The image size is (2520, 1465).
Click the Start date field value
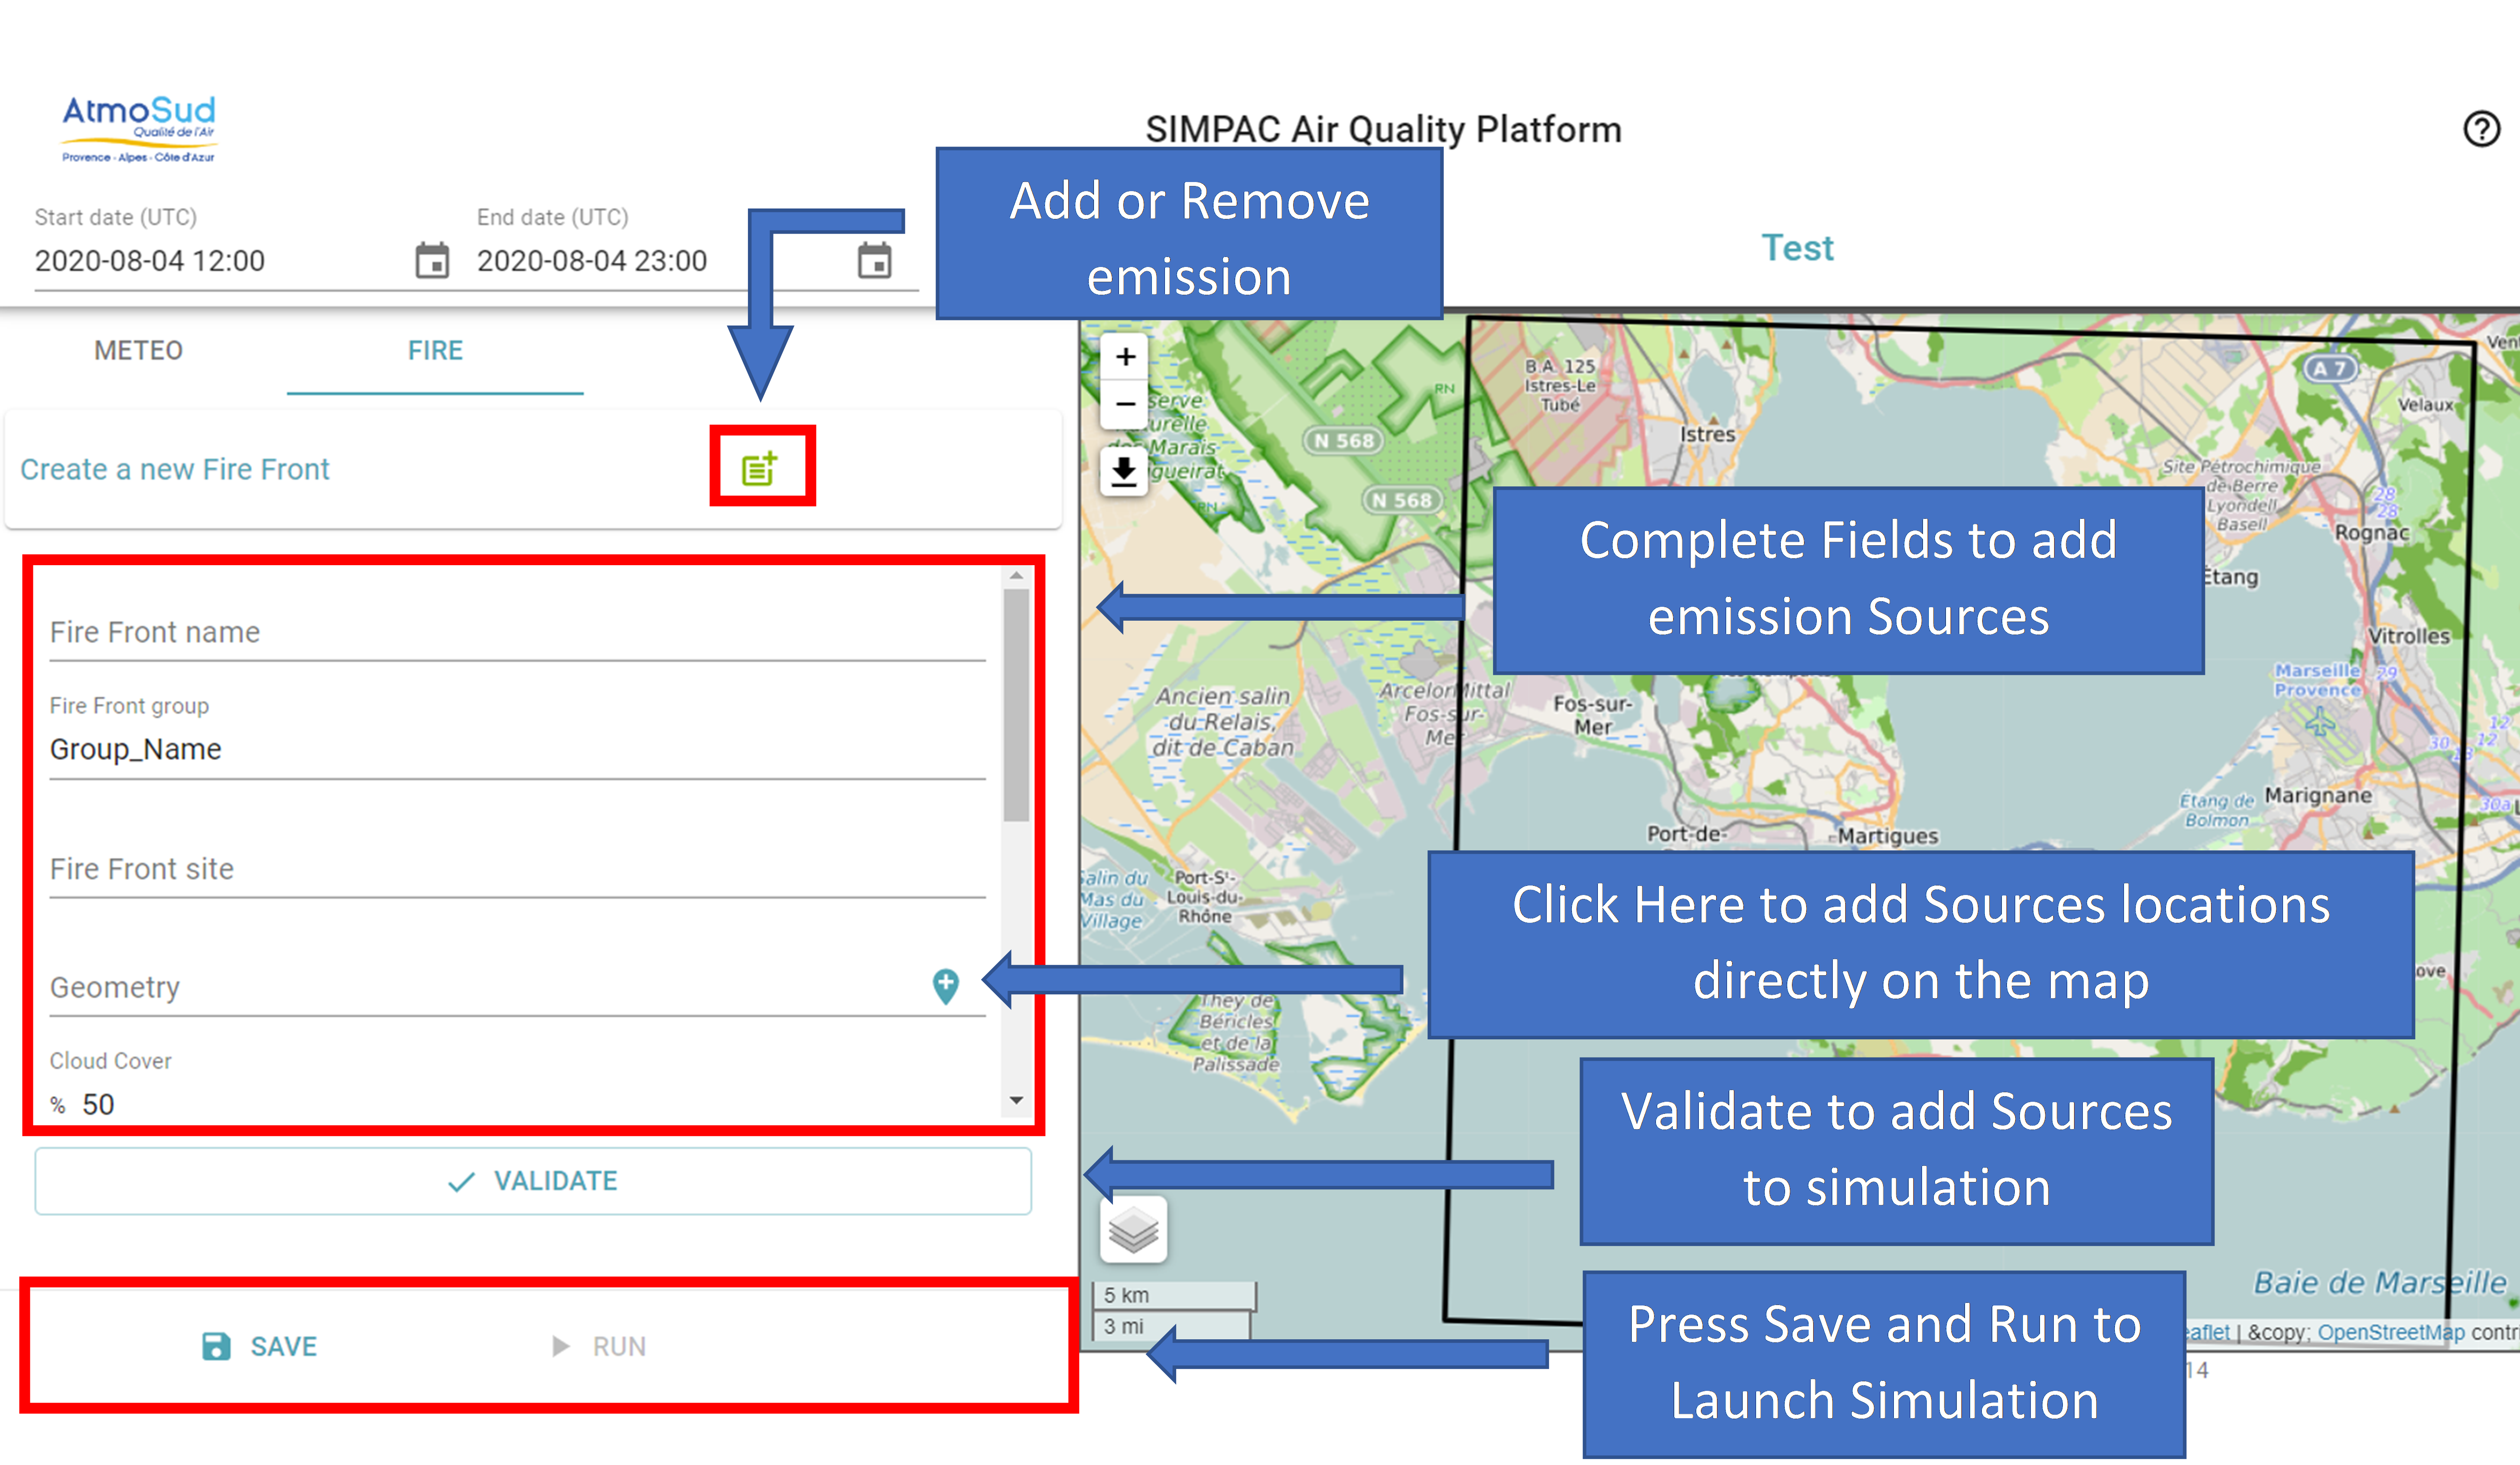pos(150,261)
